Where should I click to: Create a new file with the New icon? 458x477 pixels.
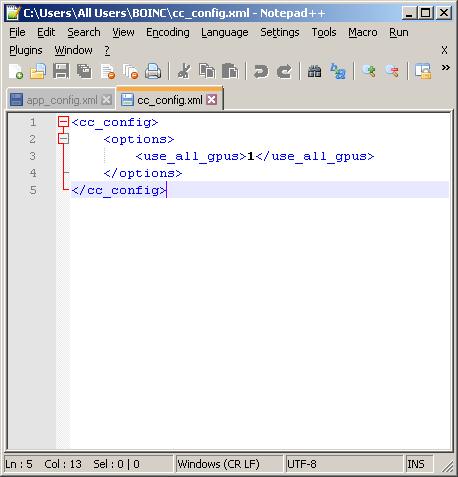[x=16, y=71]
